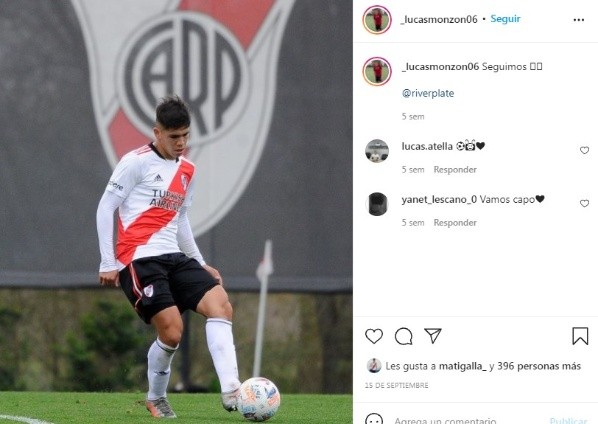Open _lucasmonzon06 header profile picture
This screenshot has height=424, width=598.
[x=377, y=20]
